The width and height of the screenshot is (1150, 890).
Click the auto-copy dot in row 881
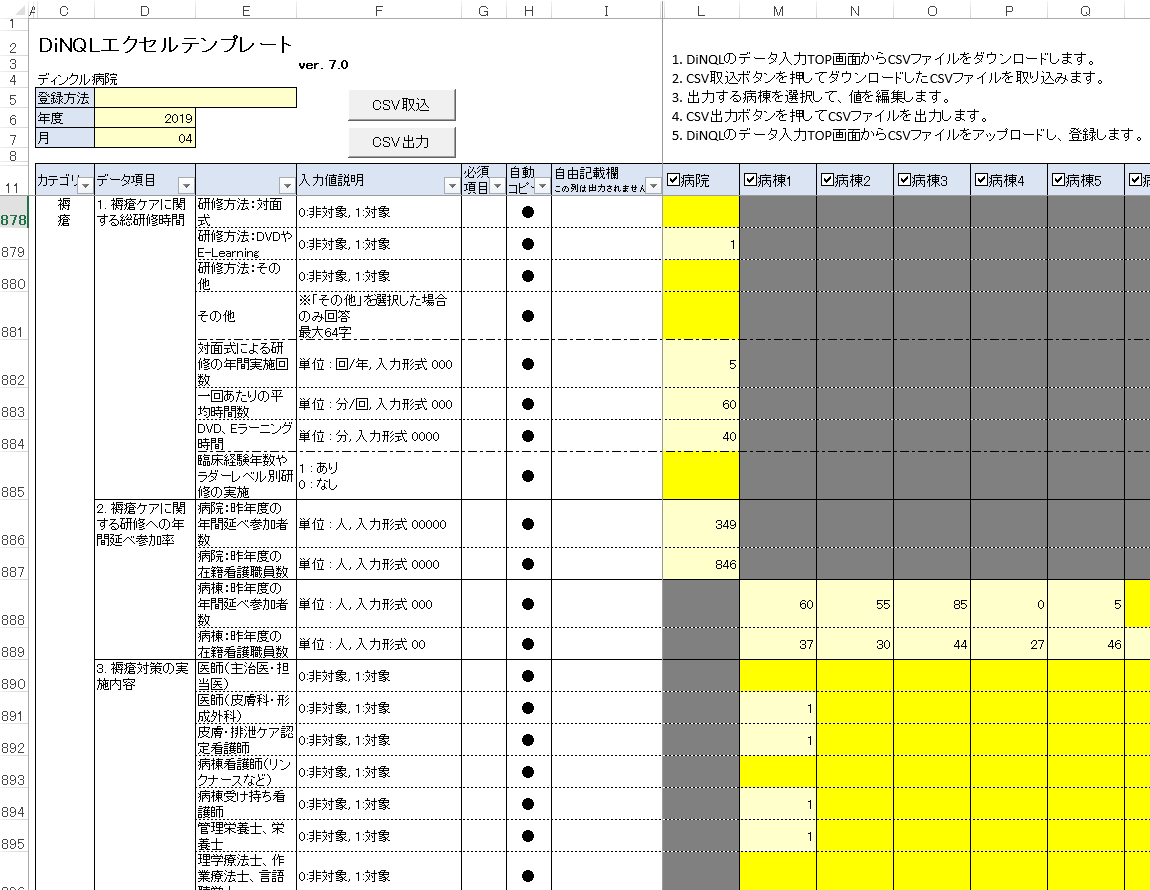pyautogui.click(x=527, y=316)
